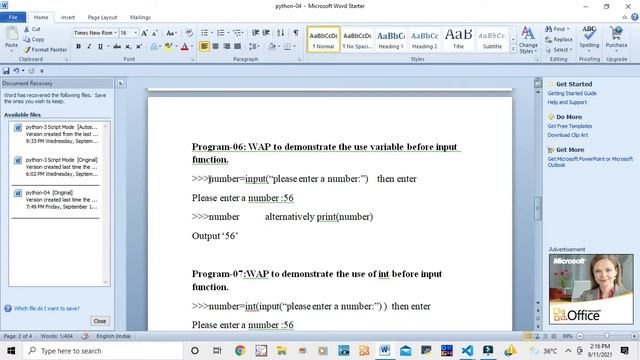This screenshot has height=360, width=640.
Task: Click the Copy button in Clipboard group
Action: click(33, 40)
